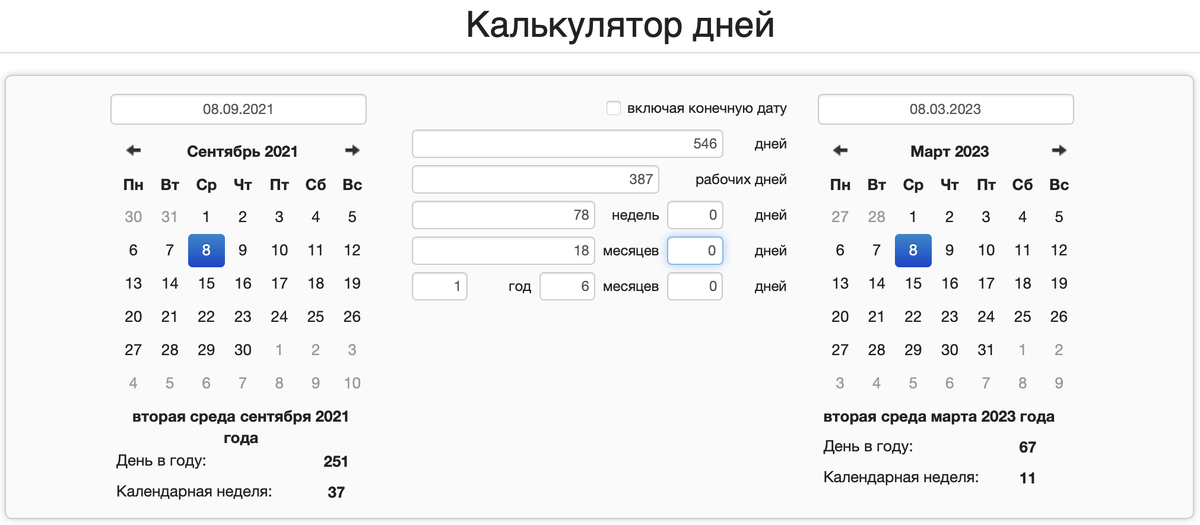Click day-of-year value 251
Screen dimensions: 1200x525
[x=336, y=462]
